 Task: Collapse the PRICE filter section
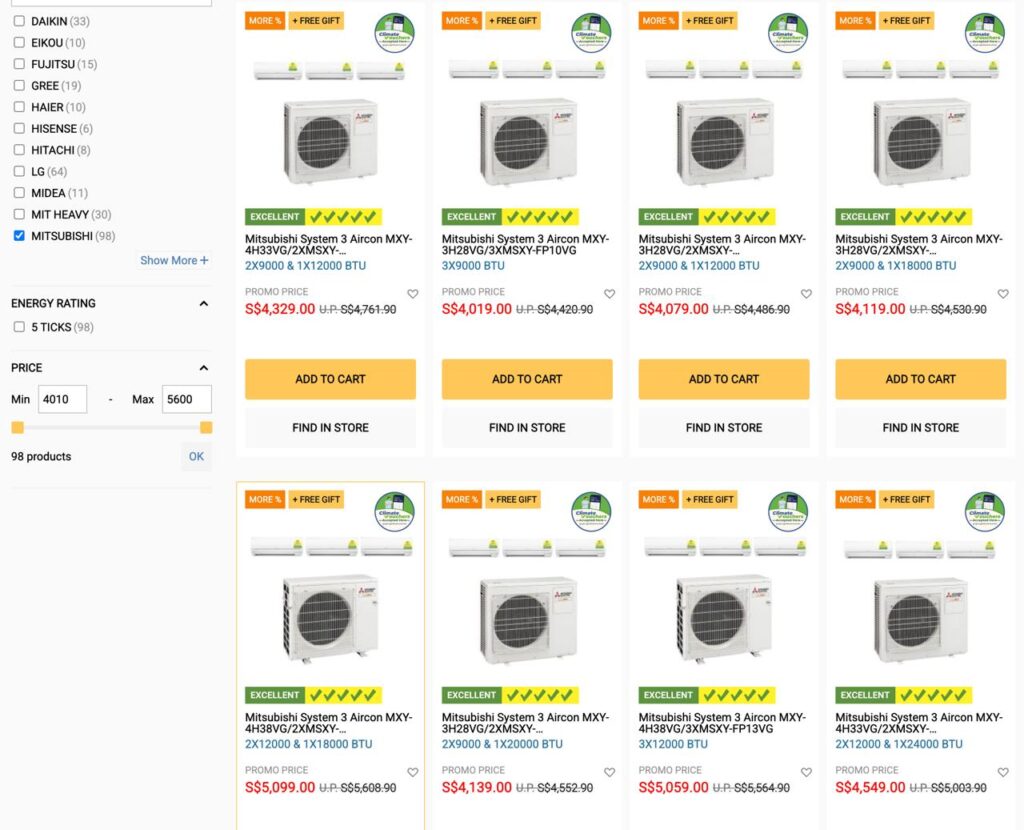204,368
